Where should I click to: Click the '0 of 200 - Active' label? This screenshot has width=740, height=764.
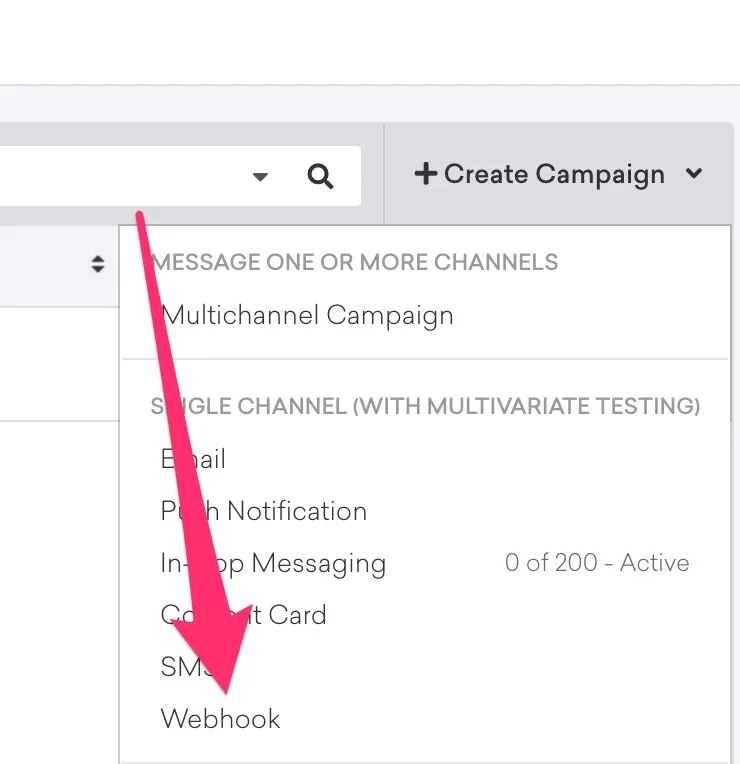pos(597,563)
